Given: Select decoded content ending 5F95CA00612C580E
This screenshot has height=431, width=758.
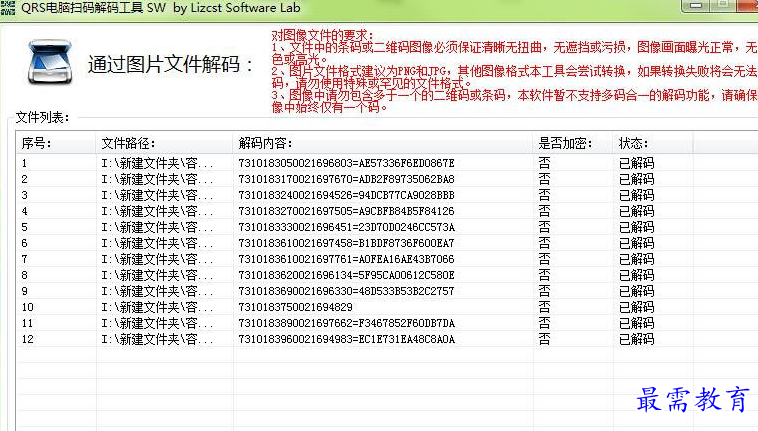Looking at the screenshot, I should 346,275.
